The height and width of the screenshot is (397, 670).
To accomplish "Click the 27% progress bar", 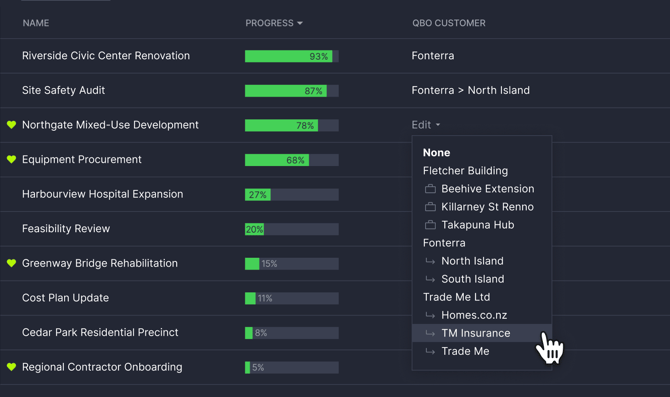I will 292,194.
